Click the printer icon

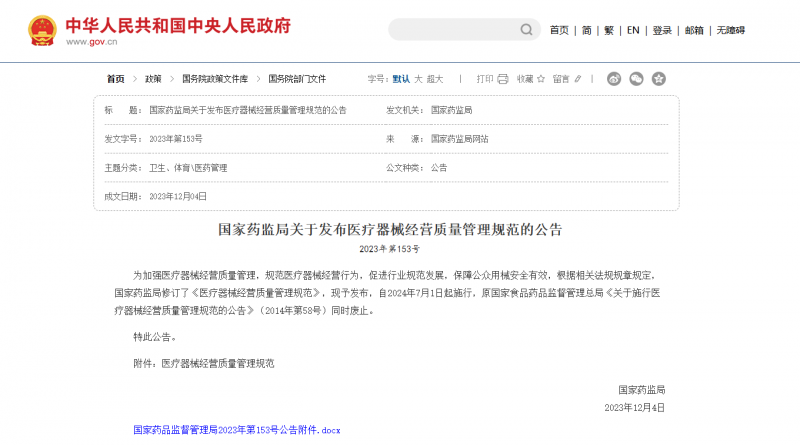point(503,79)
